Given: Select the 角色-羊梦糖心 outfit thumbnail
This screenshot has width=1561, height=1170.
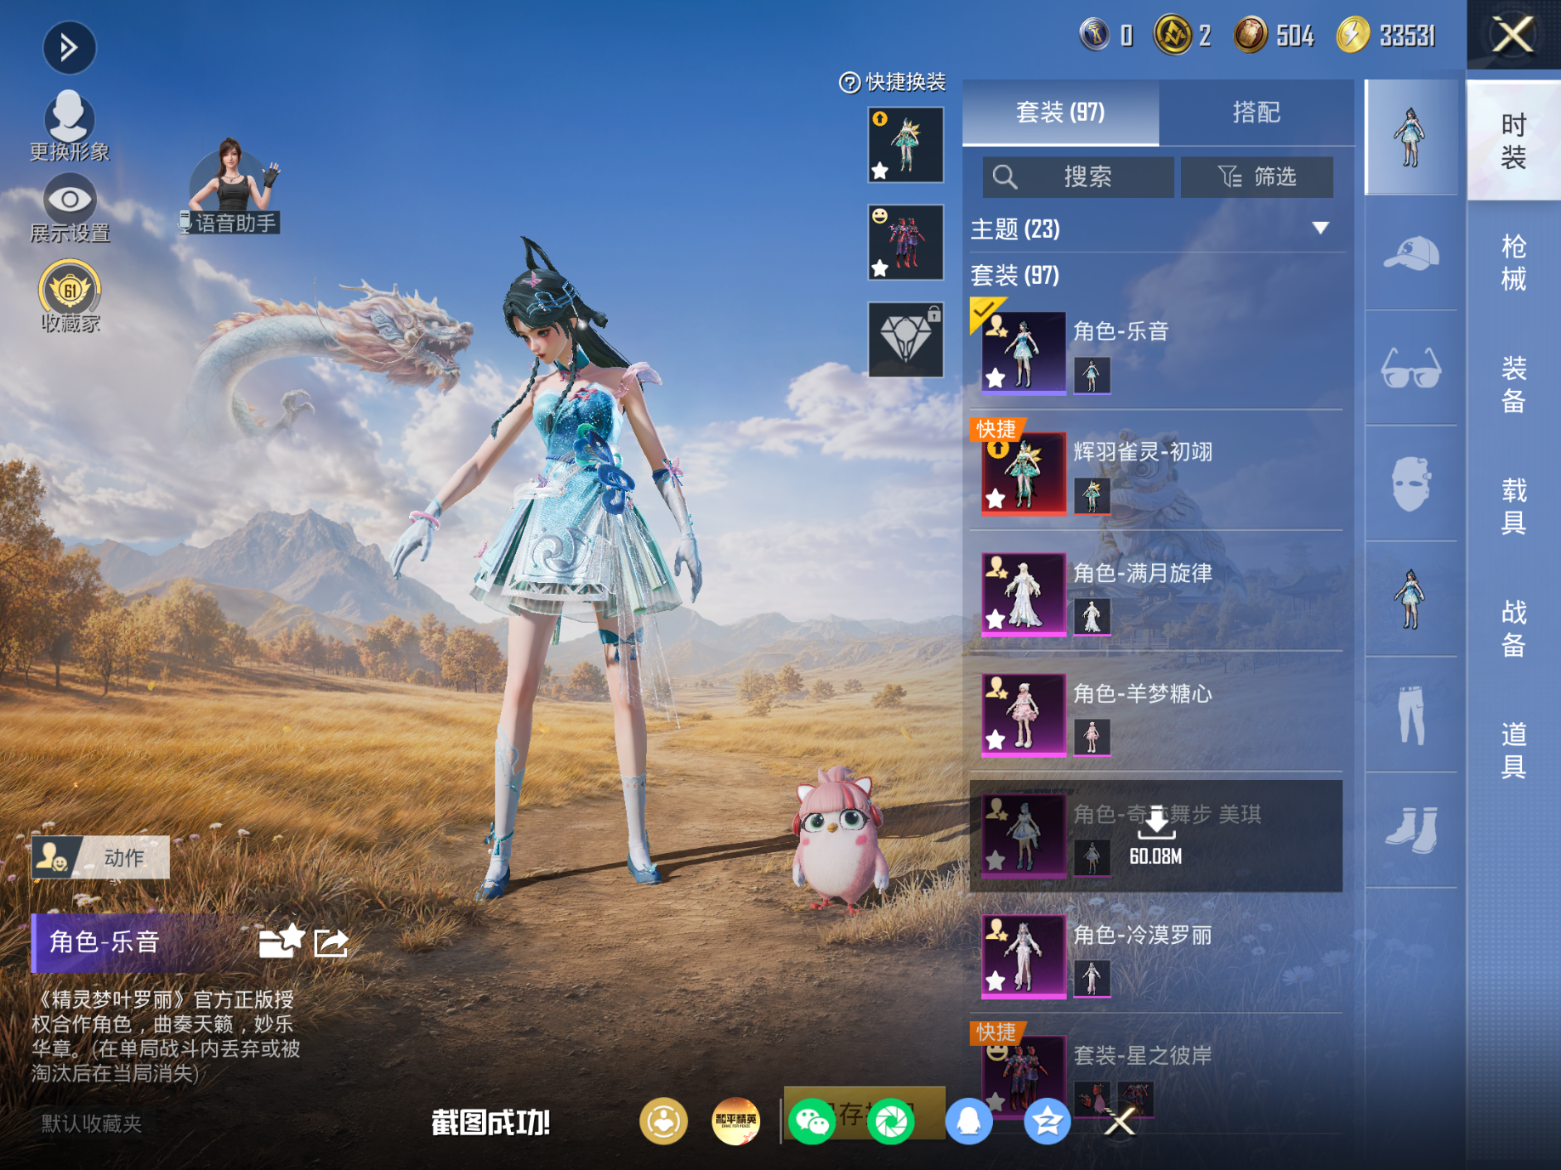Looking at the screenshot, I should pos(1024,715).
